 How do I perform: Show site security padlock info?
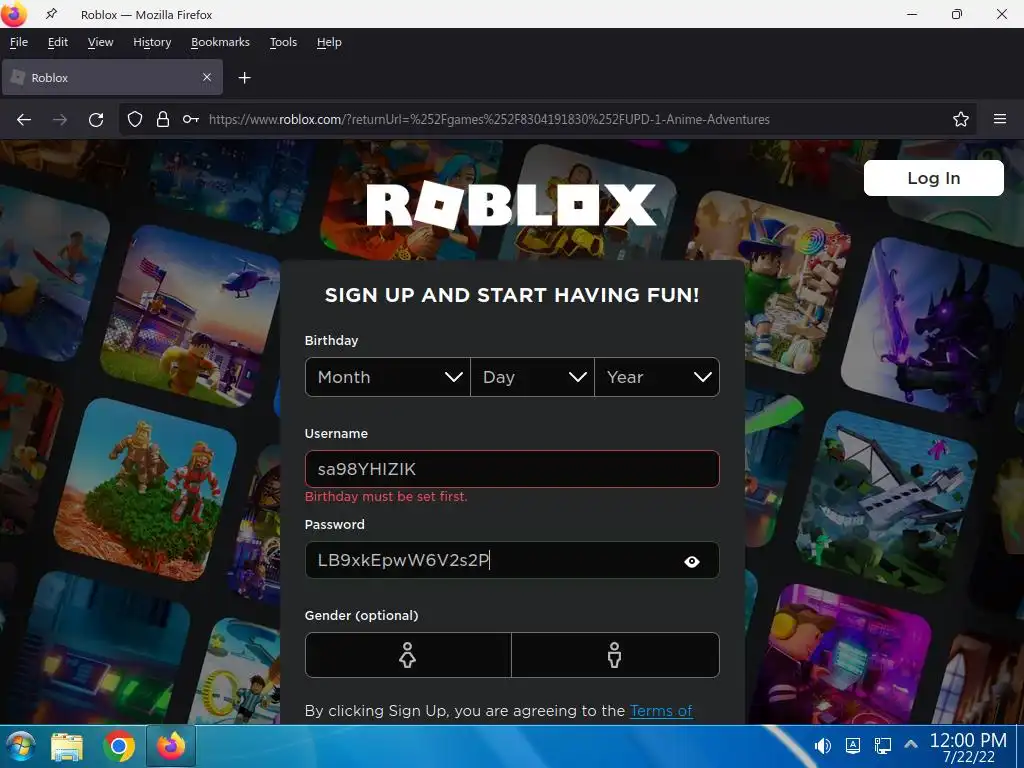[x=163, y=119]
